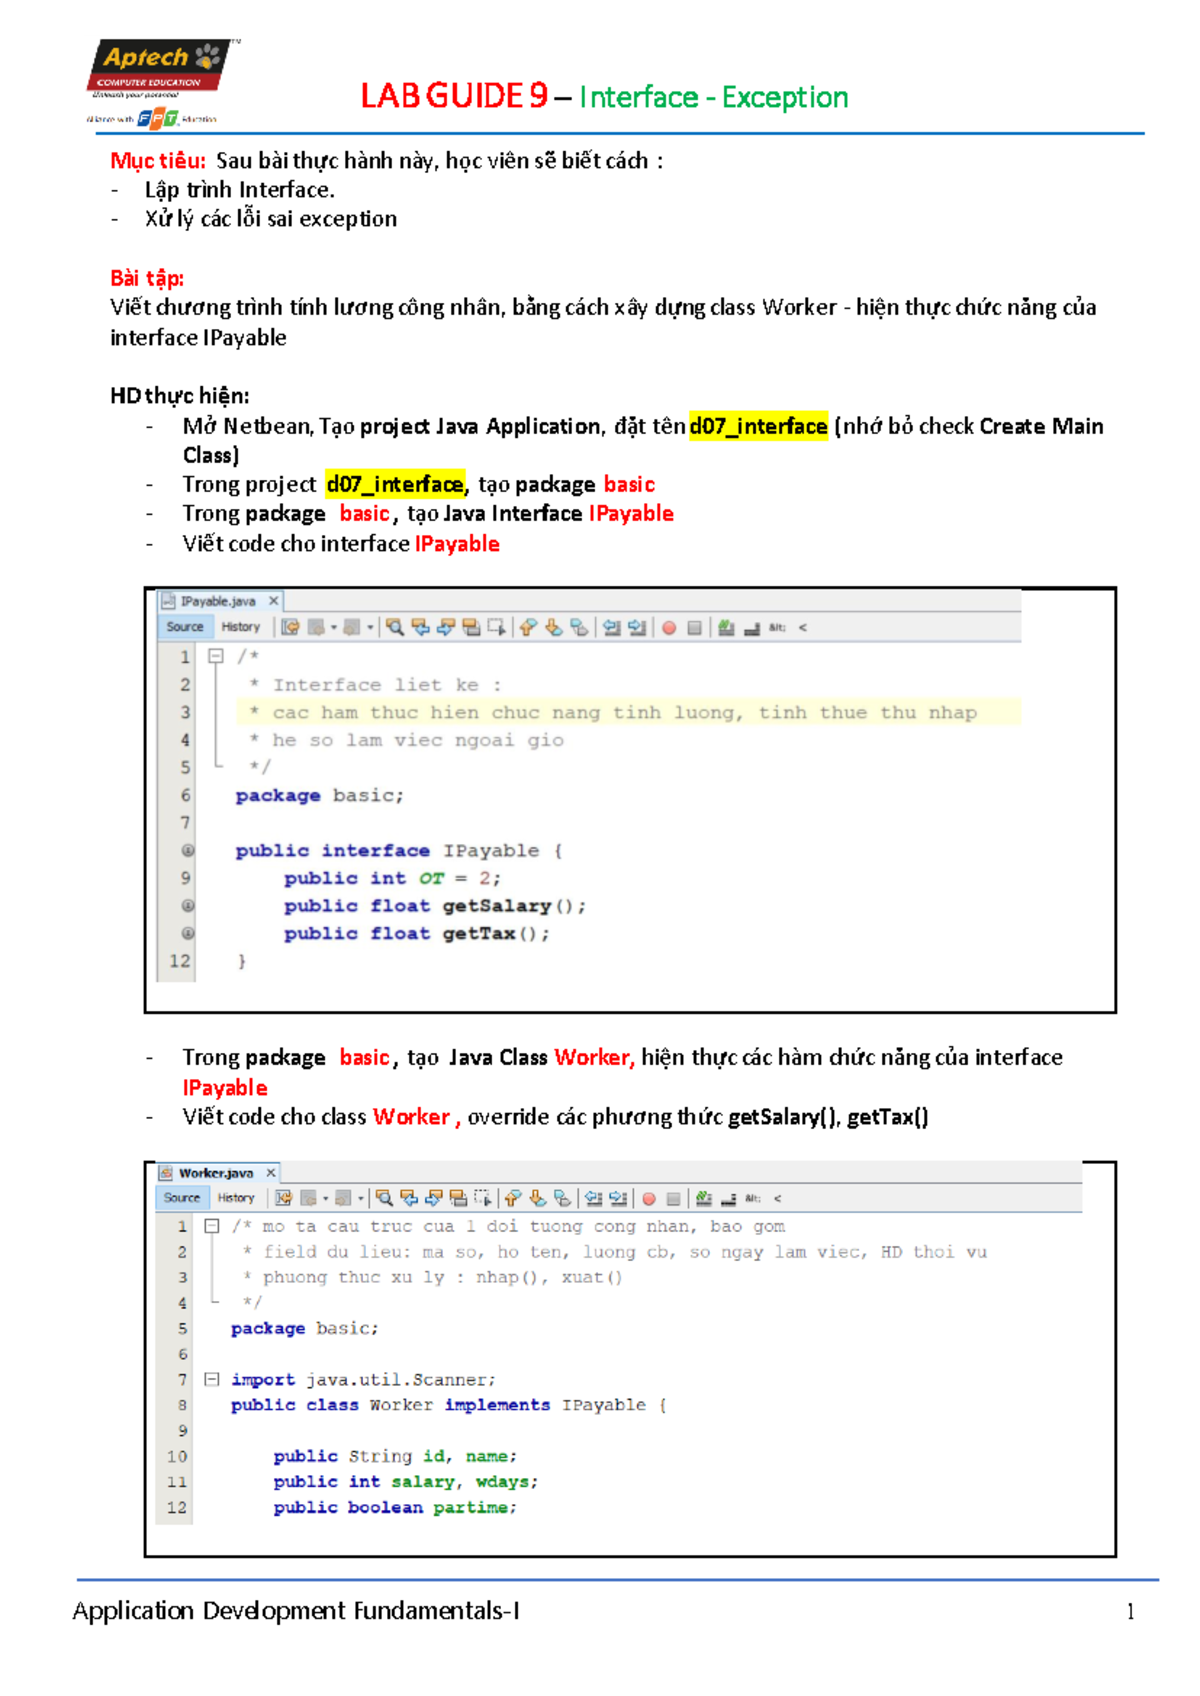The image size is (1200, 1696).
Task: Click Uncomment icon in IPayable toolbar
Action: 752,628
